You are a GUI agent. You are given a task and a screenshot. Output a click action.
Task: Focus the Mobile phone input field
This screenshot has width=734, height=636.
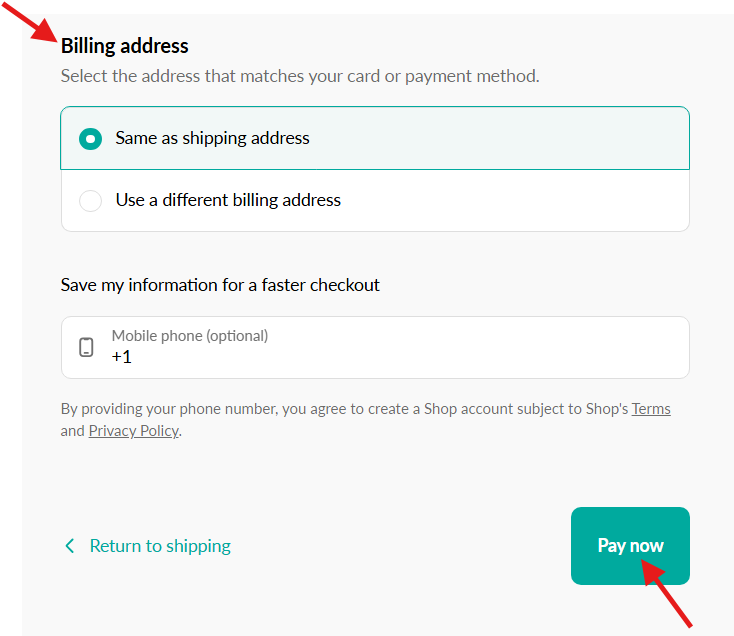(400, 348)
